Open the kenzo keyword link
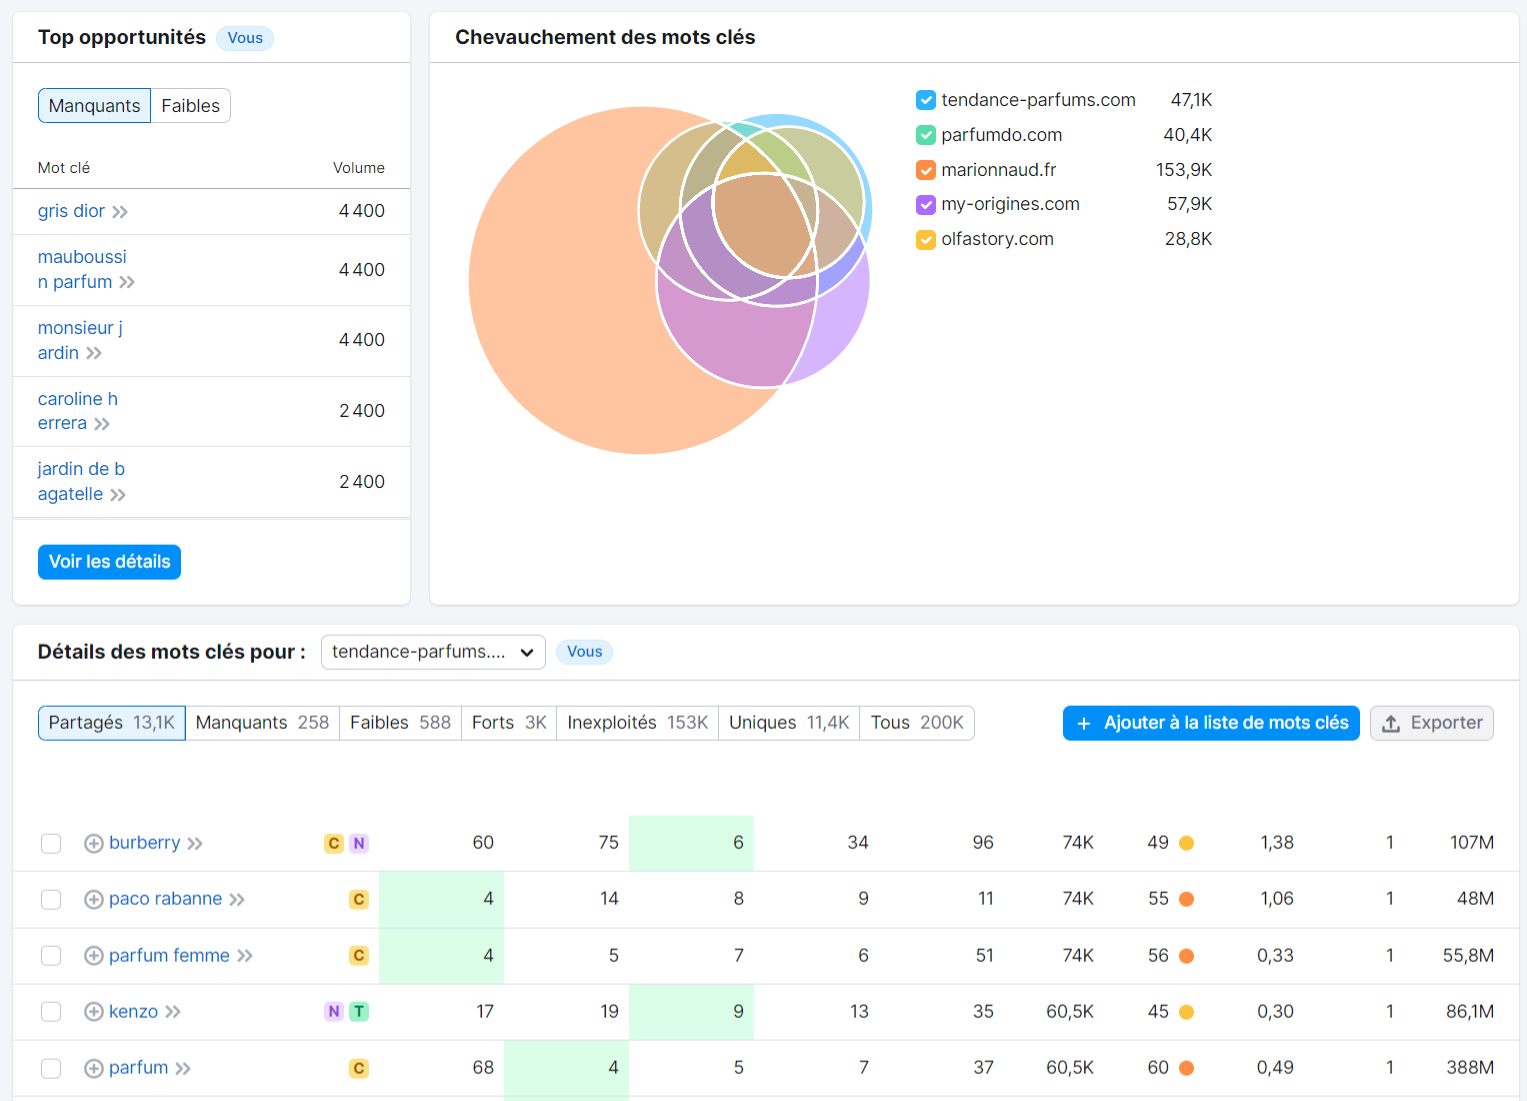This screenshot has width=1527, height=1101. coord(134,1012)
